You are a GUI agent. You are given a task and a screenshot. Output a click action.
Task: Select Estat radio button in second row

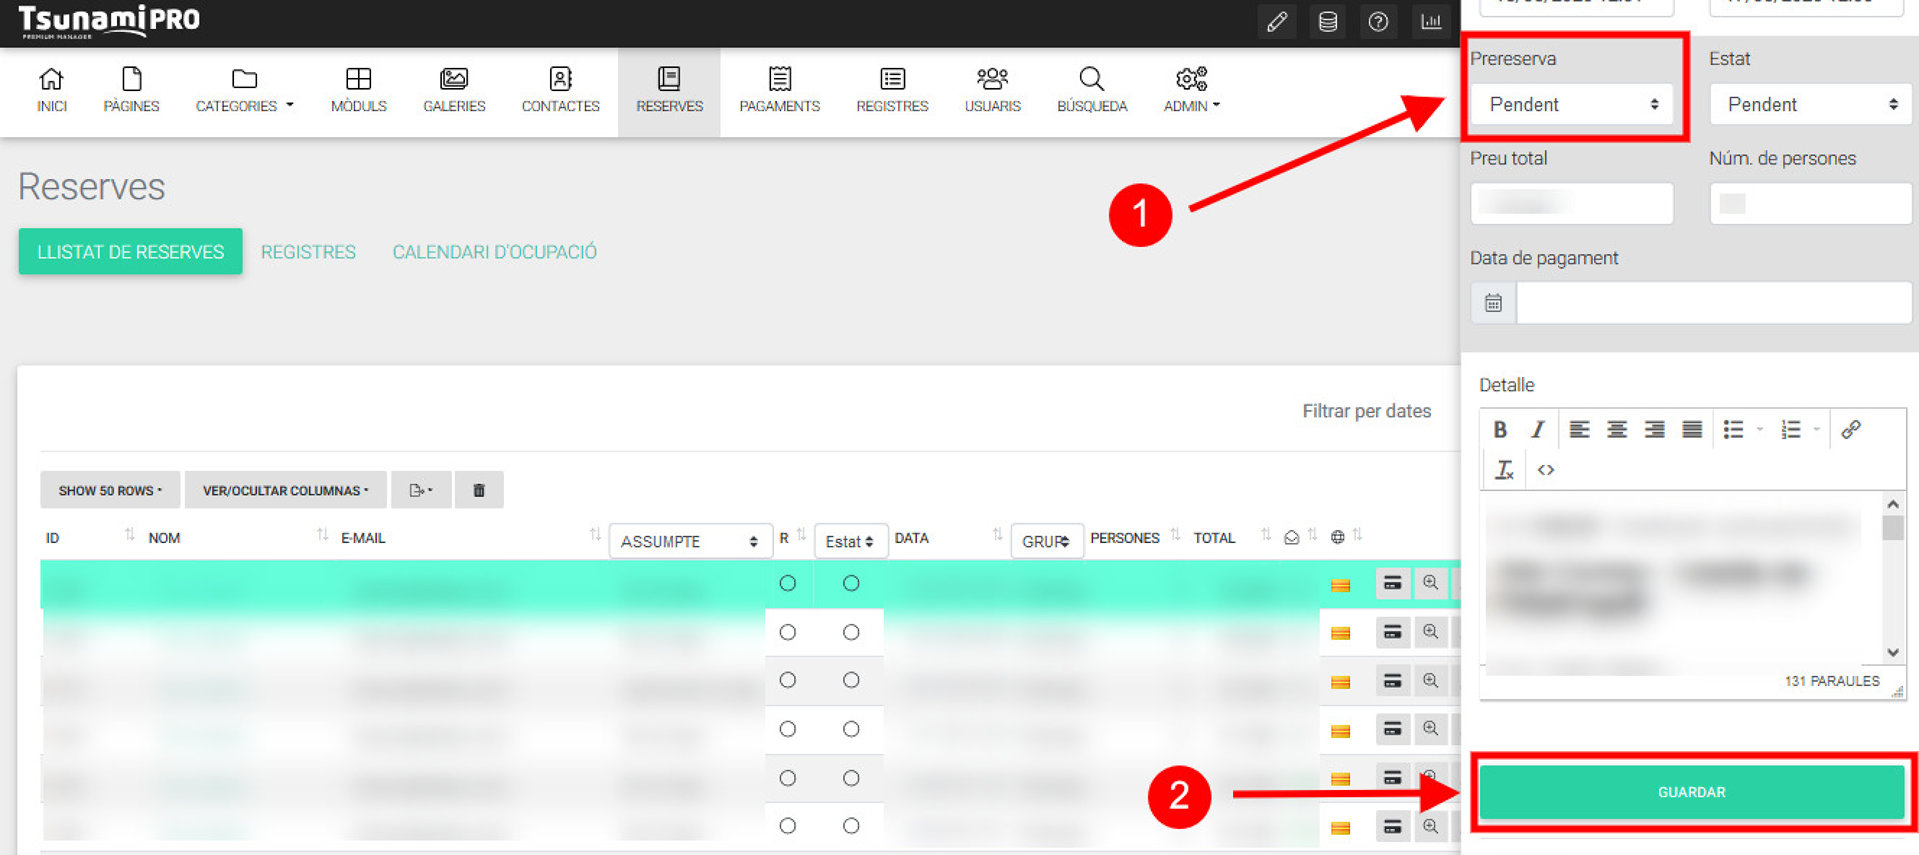tap(851, 632)
